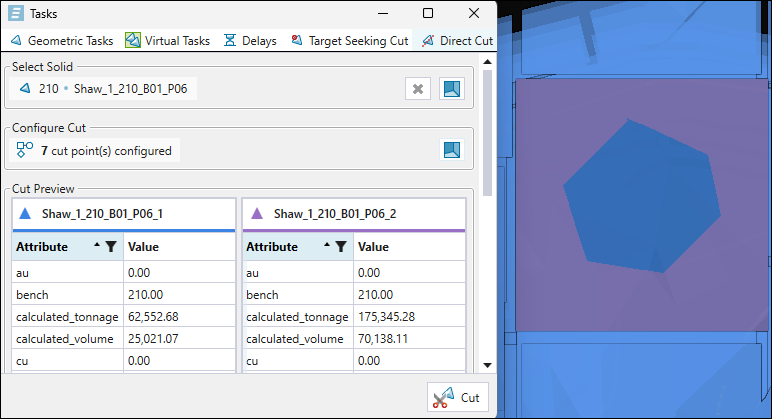Click pick-points icon in Configure Cut group
The image size is (772, 419).
click(451, 150)
